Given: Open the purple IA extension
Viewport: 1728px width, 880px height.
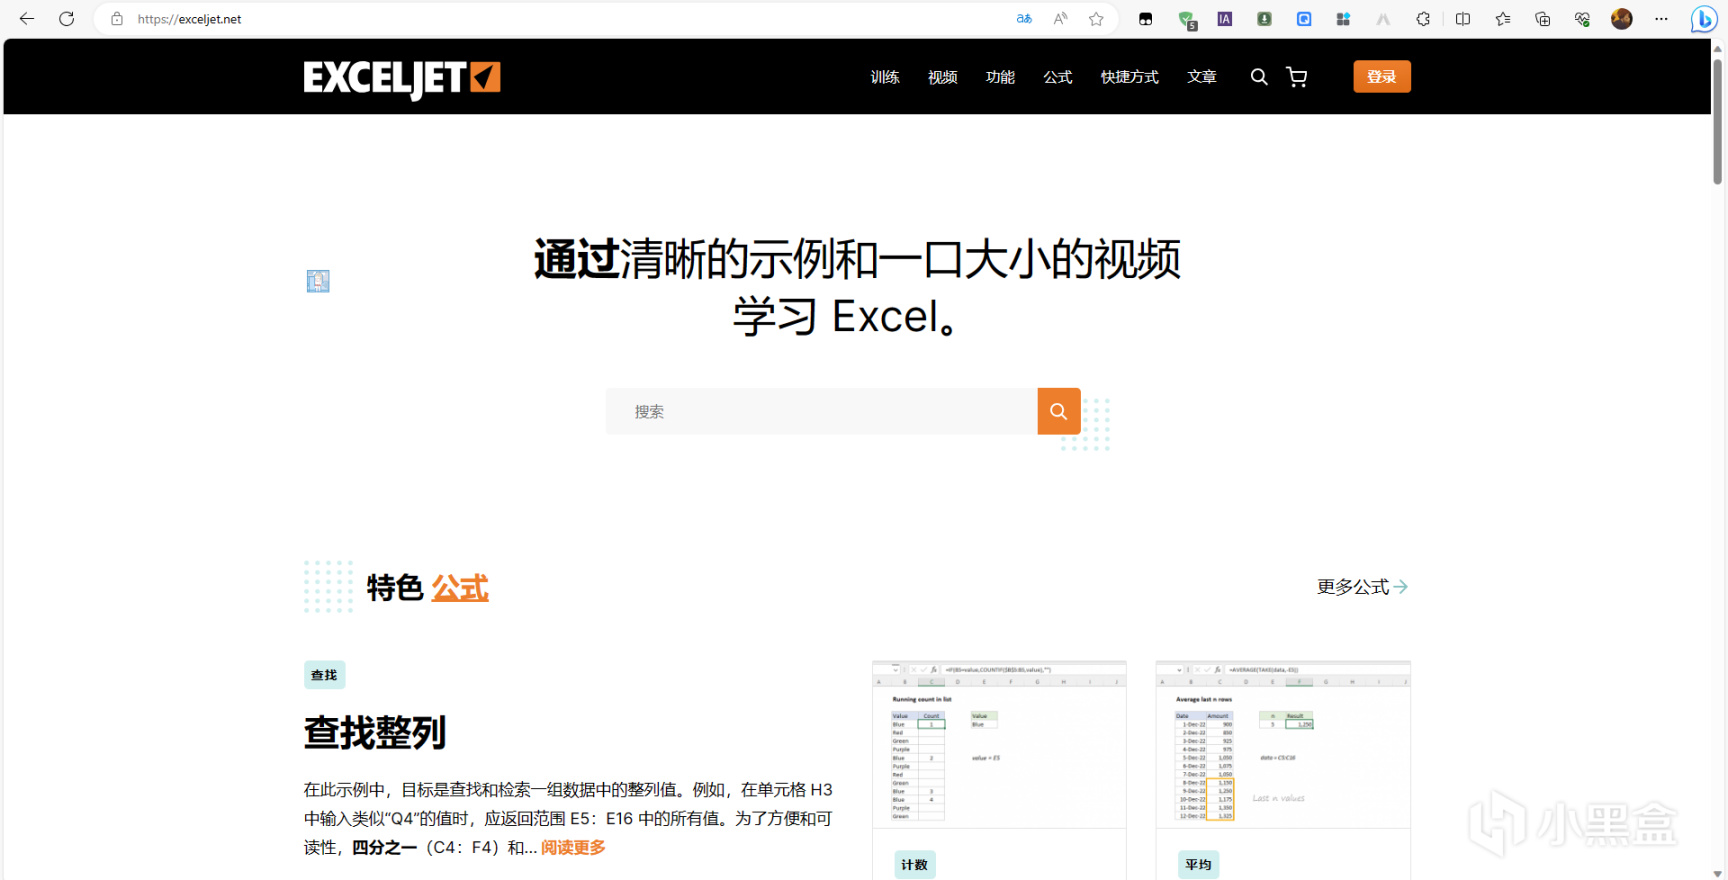Looking at the screenshot, I should (x=1225, y=19).
